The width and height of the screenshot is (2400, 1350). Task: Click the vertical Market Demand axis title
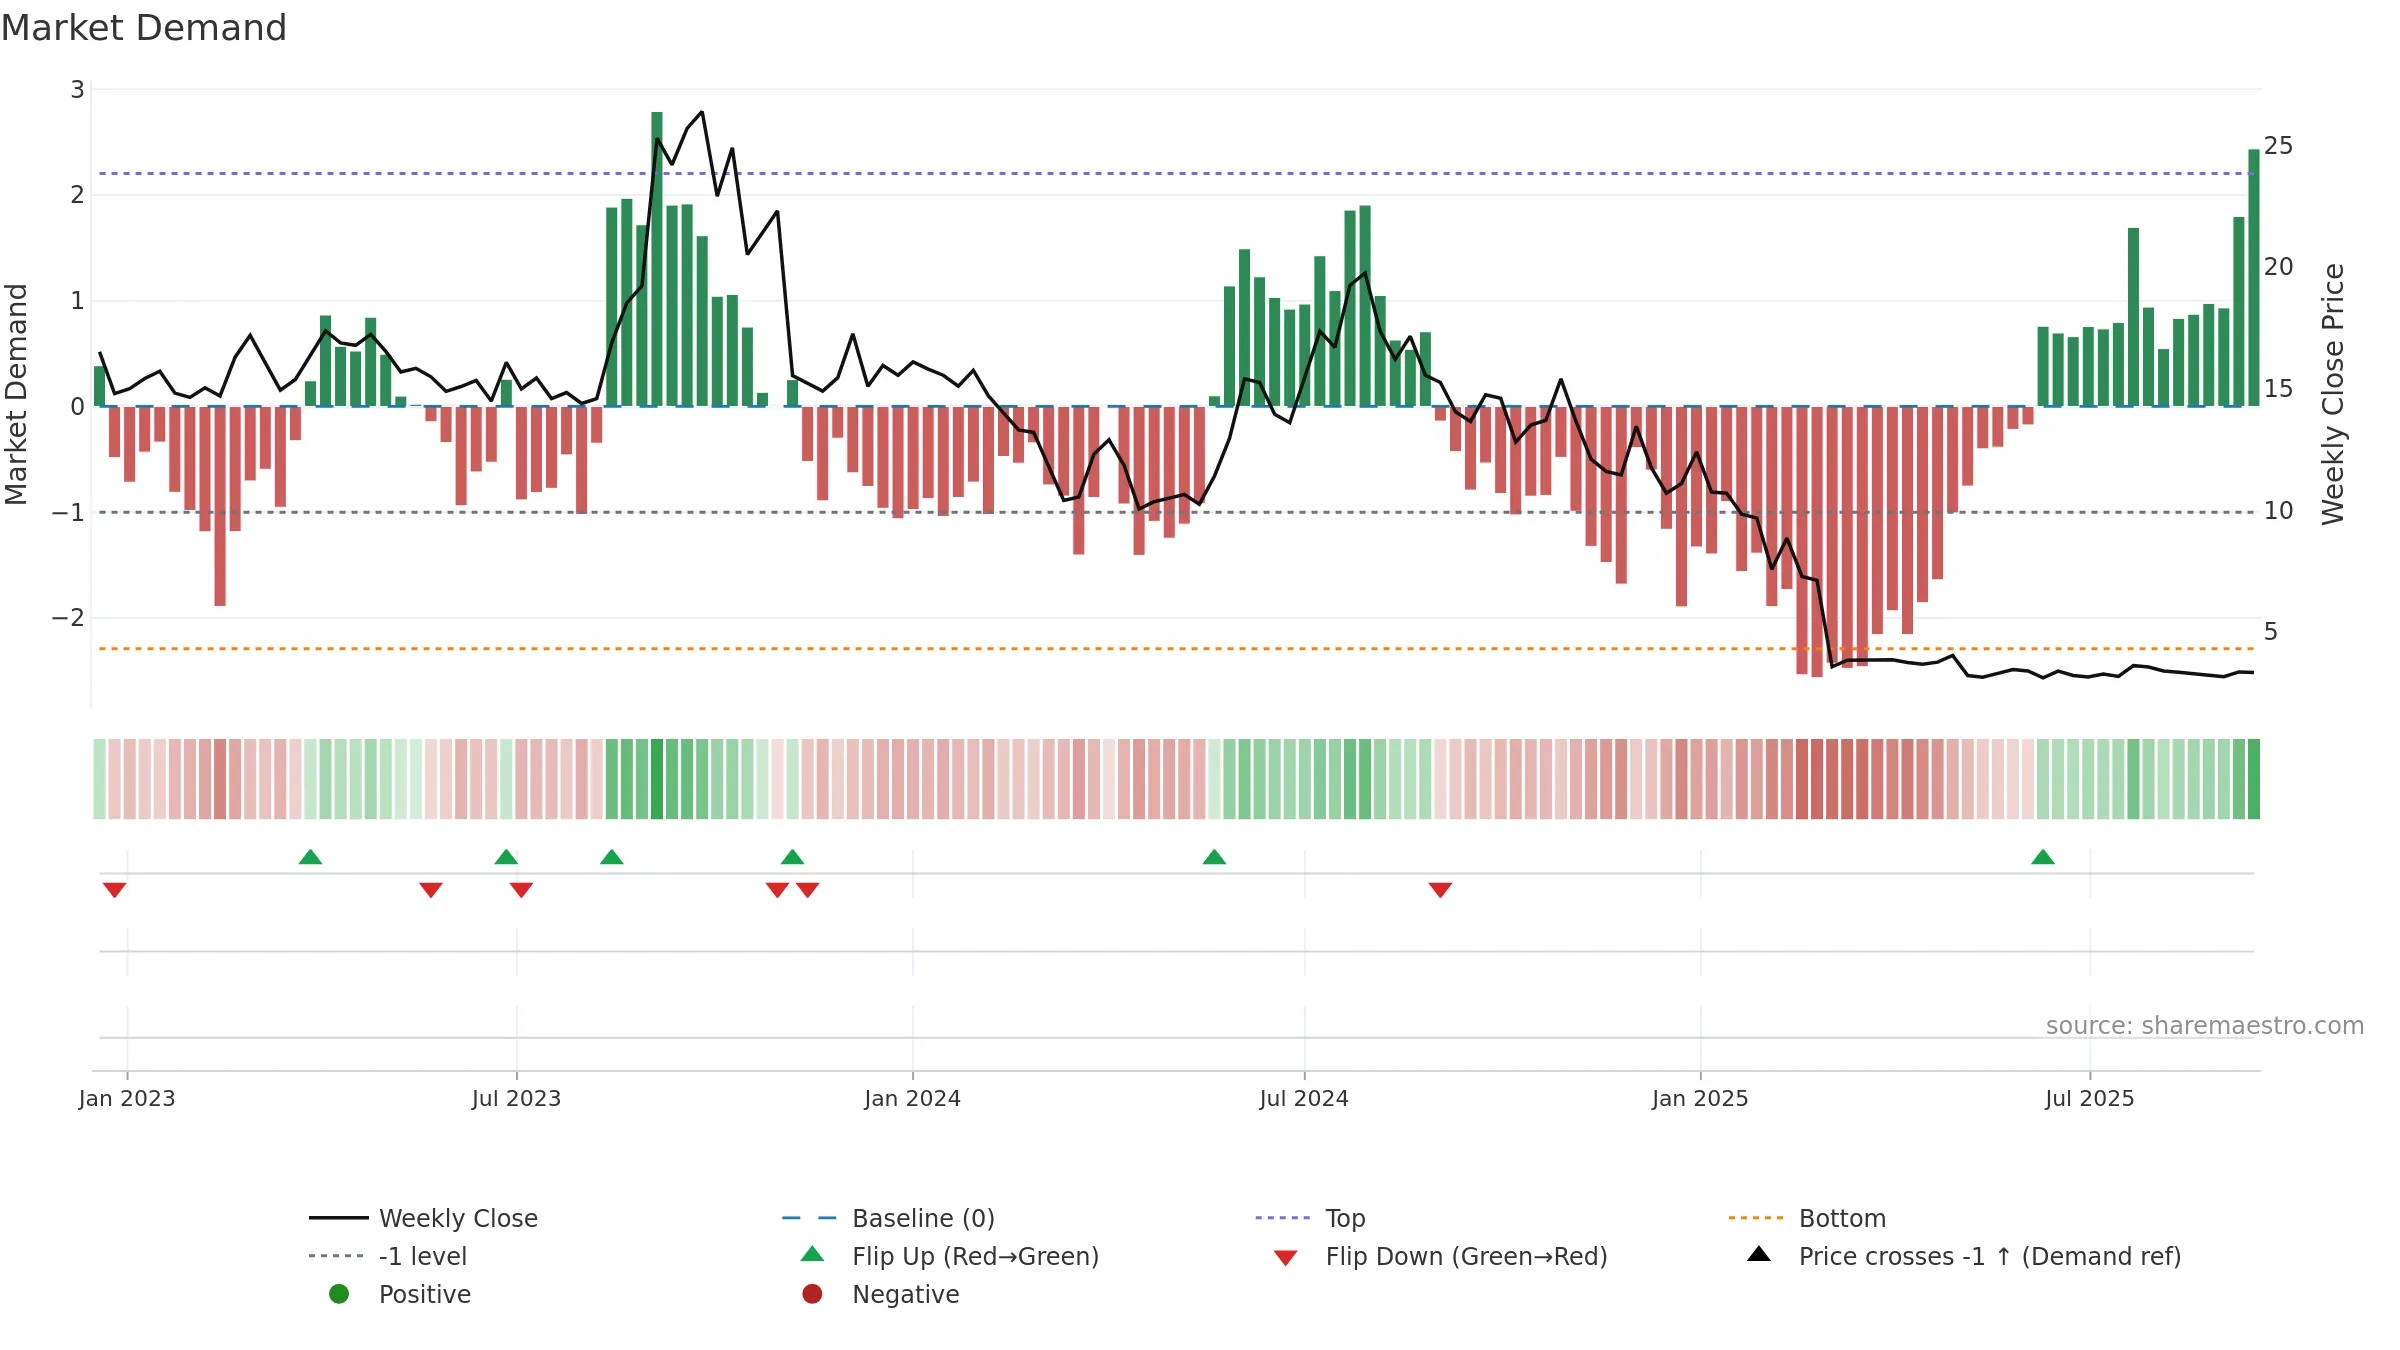pos(16,394)
